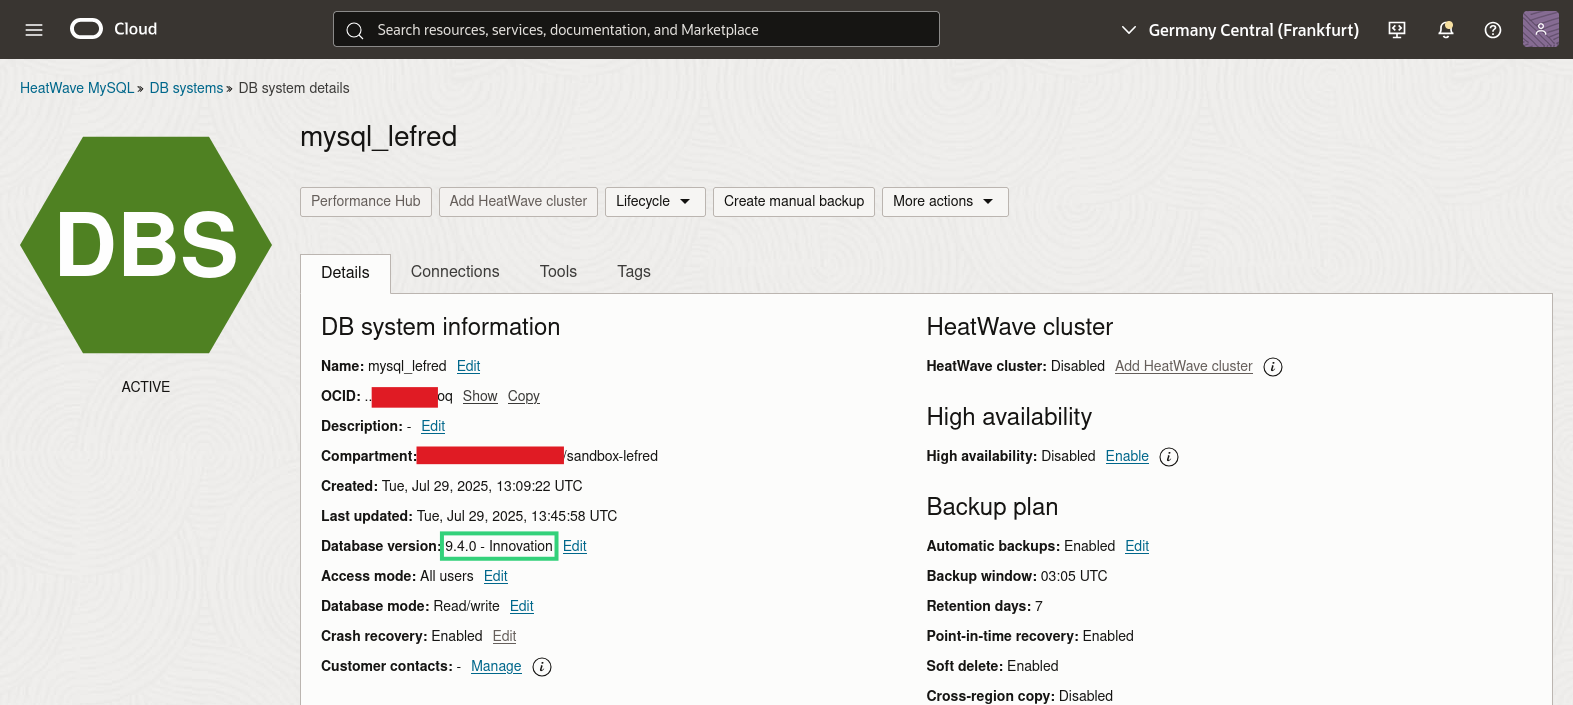Image resolution: width=1573 pixels, height=705 pixels.
Task: Click the ACTIVE status label
Action: 146,387
